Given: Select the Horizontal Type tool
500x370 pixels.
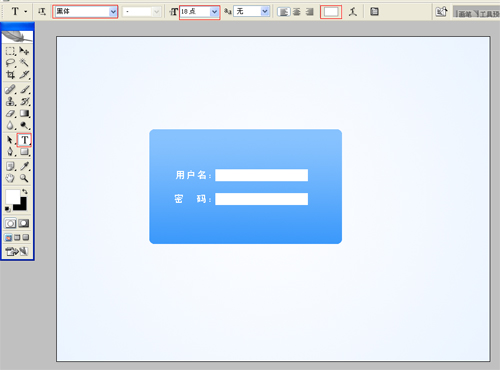Looking at the screenshot, I should coord(24,140).
